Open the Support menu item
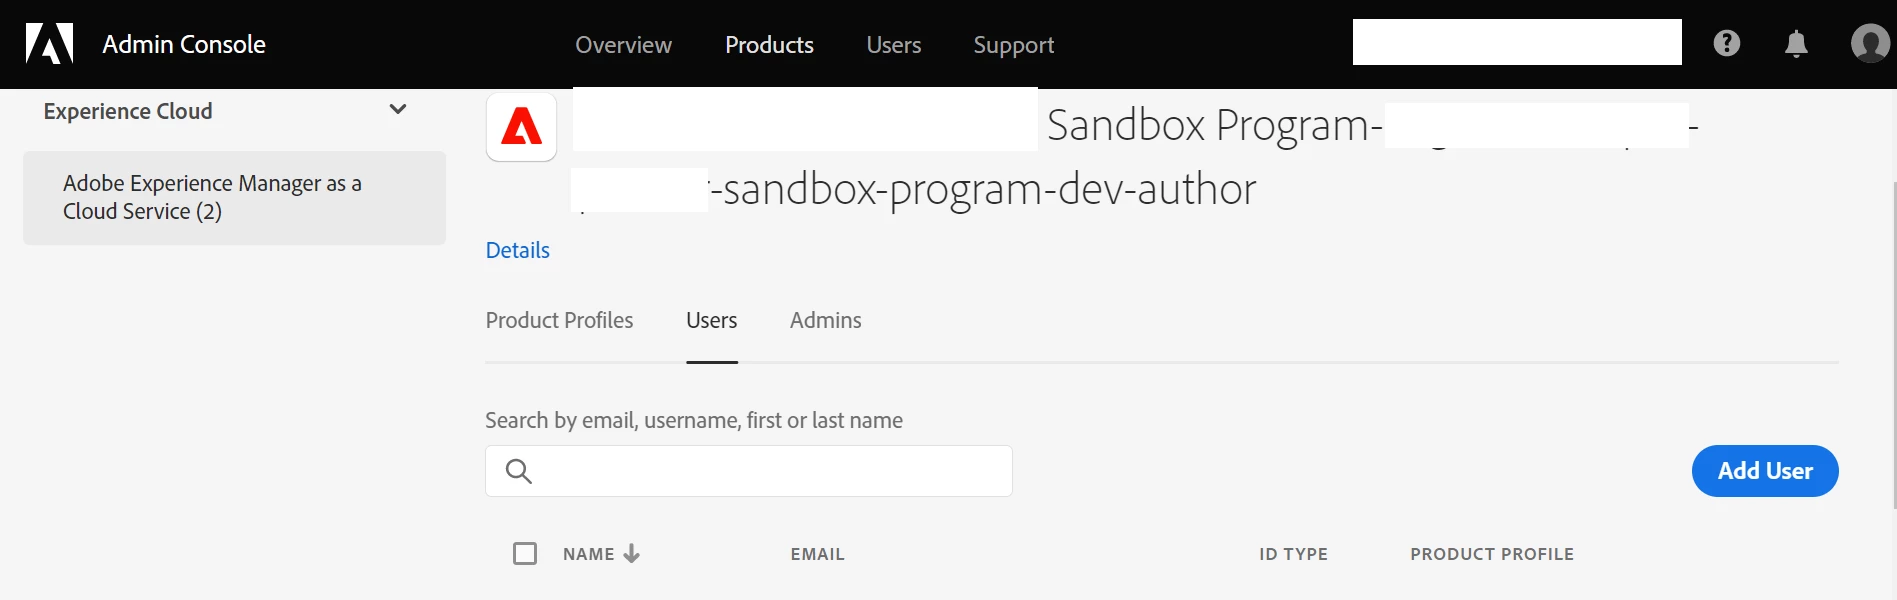The height and width of the screenshot is (600, 1897). (1014, 45)
